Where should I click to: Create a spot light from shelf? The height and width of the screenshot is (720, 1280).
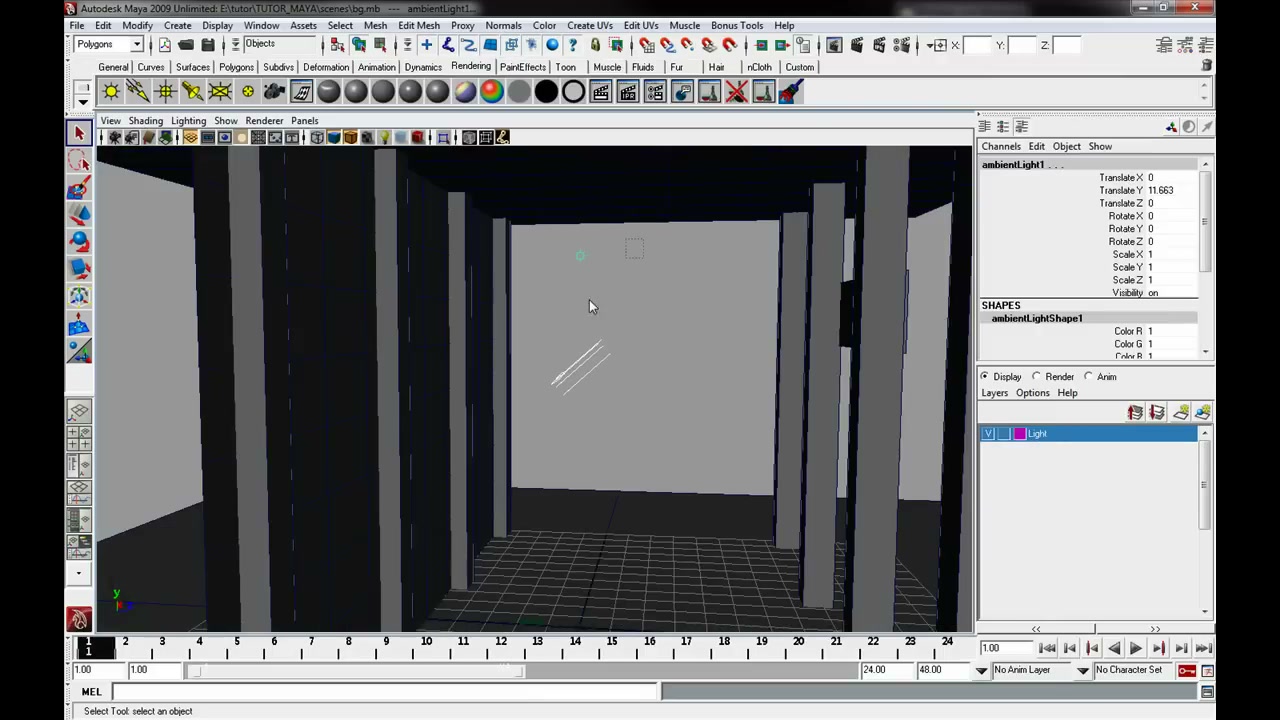tap(192, 92)
